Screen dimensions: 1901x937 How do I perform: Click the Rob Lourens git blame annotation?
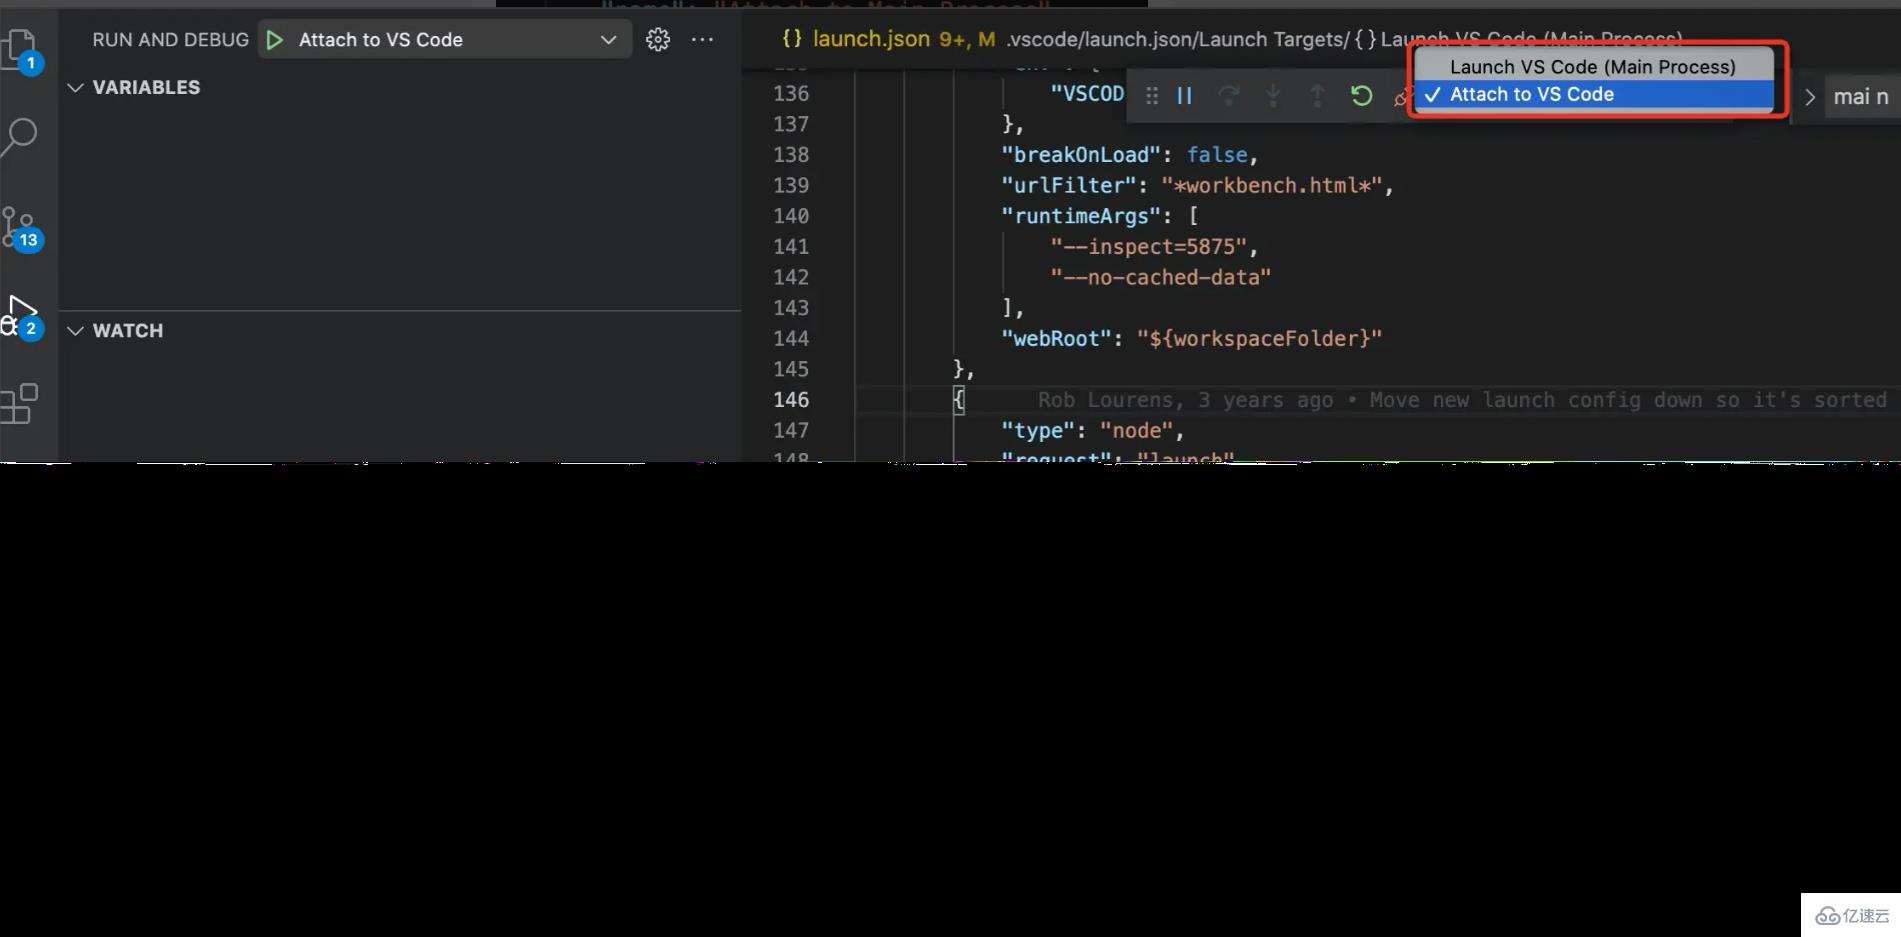(1462, 400)
